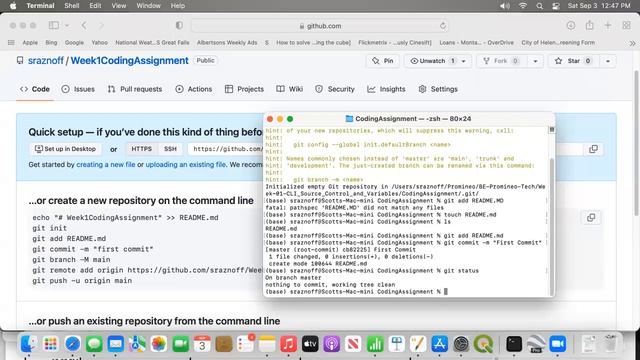The height and width of the screenshot is (360, 640).
Task: Copy the create-new-repository commands
Action: (591, 218)
